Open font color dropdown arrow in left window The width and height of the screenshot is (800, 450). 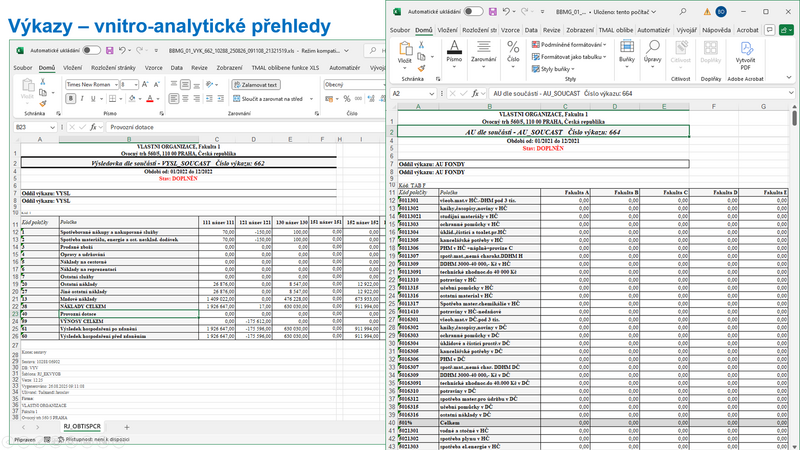(x=158, y=99)
